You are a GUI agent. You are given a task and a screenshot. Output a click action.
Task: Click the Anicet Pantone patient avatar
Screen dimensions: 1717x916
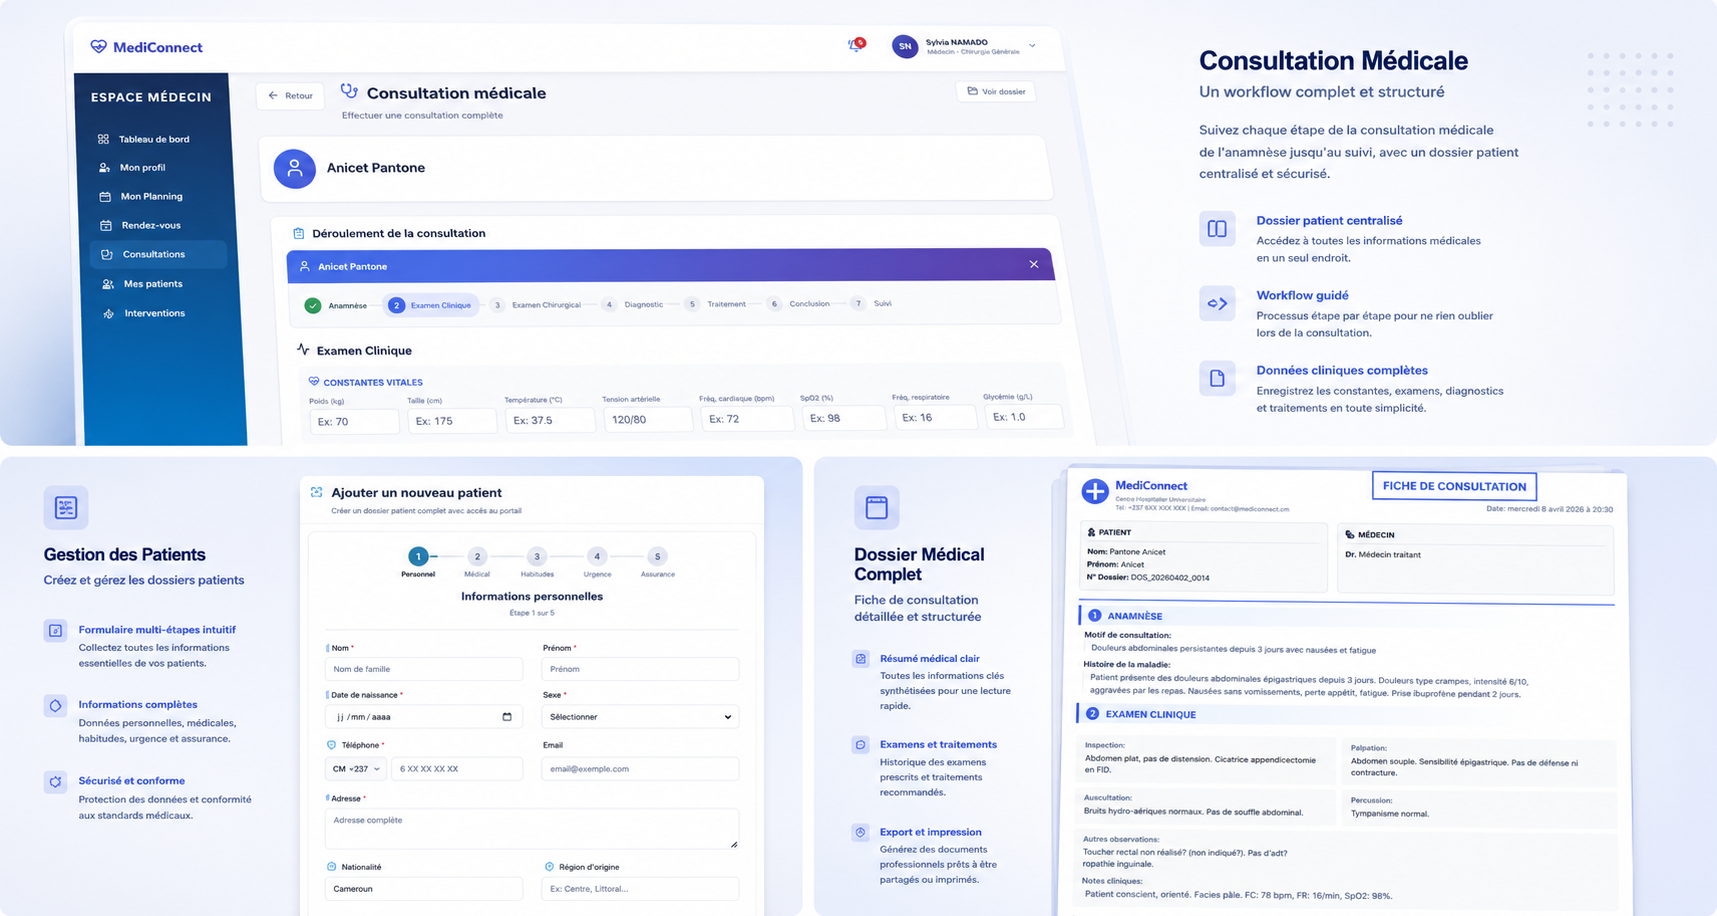294,169
